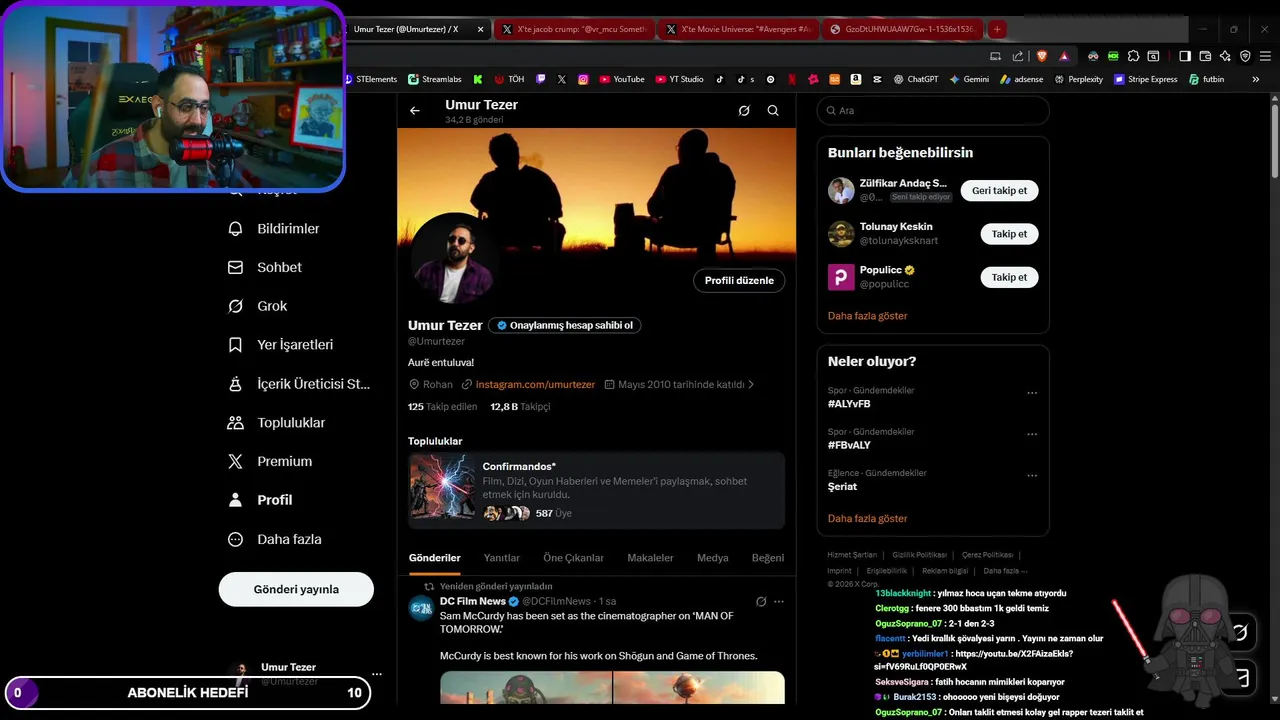1280x720 pixels.
Task: Open Topluluklar communities page
Action: pyautogui.click(x=276, y=423)
